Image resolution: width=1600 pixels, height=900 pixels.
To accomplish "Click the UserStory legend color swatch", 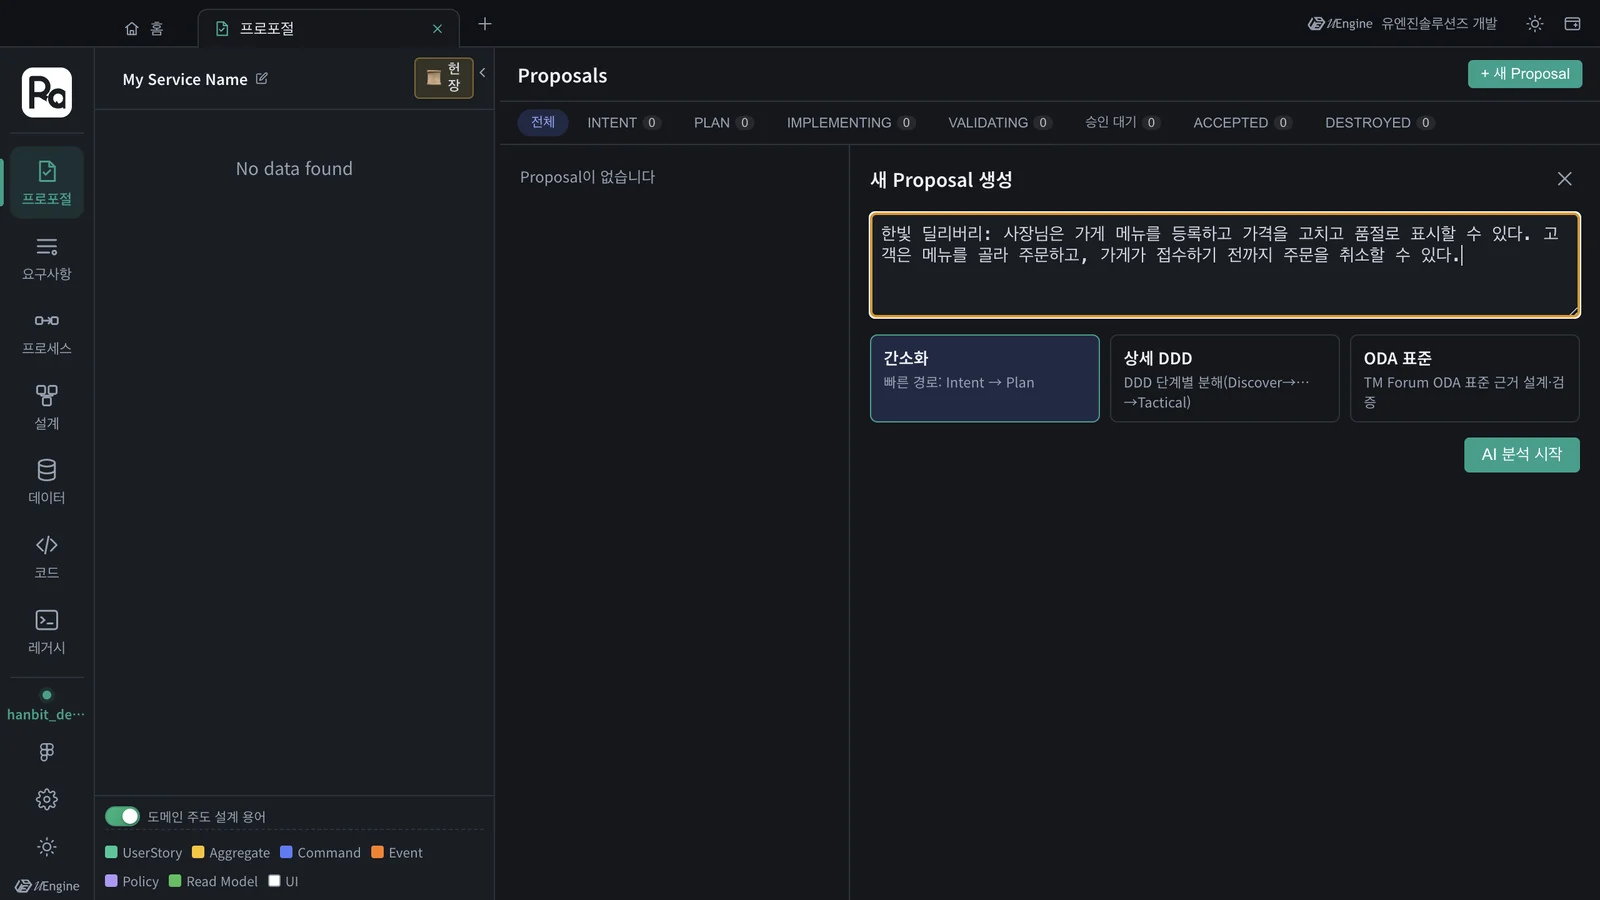I will (111, 852).
